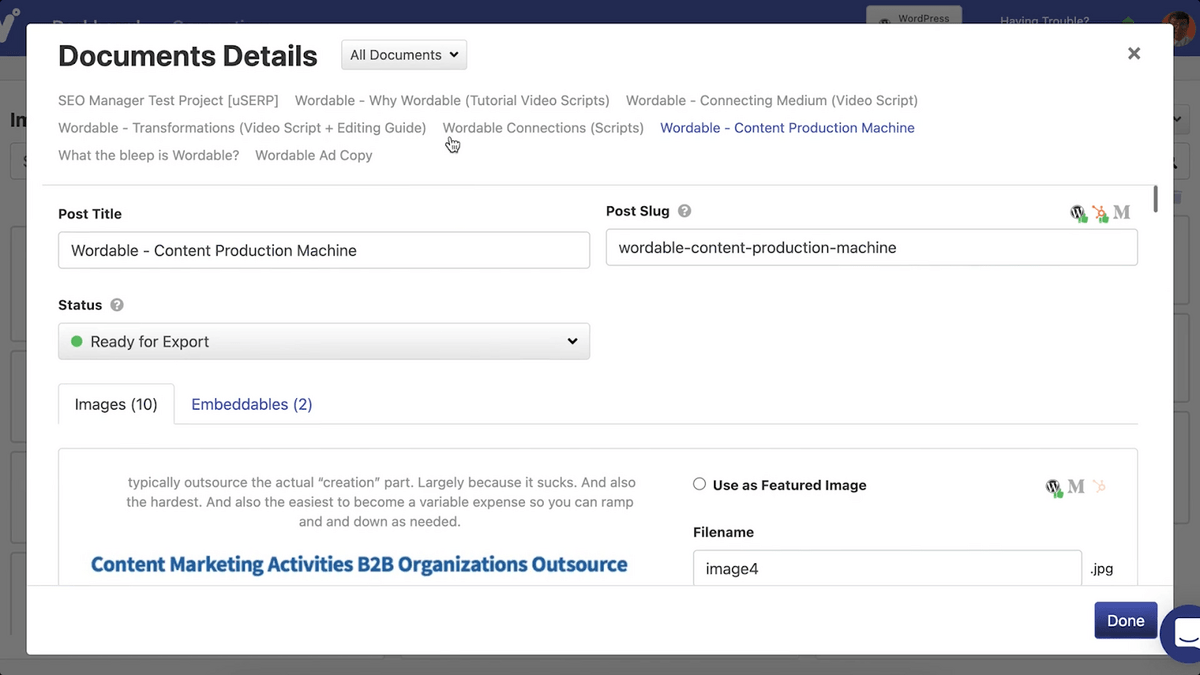This screenshot has width=1200, height=675.
Task: Click the Medium icon above Post Slug
Action: click(1122, 212)
